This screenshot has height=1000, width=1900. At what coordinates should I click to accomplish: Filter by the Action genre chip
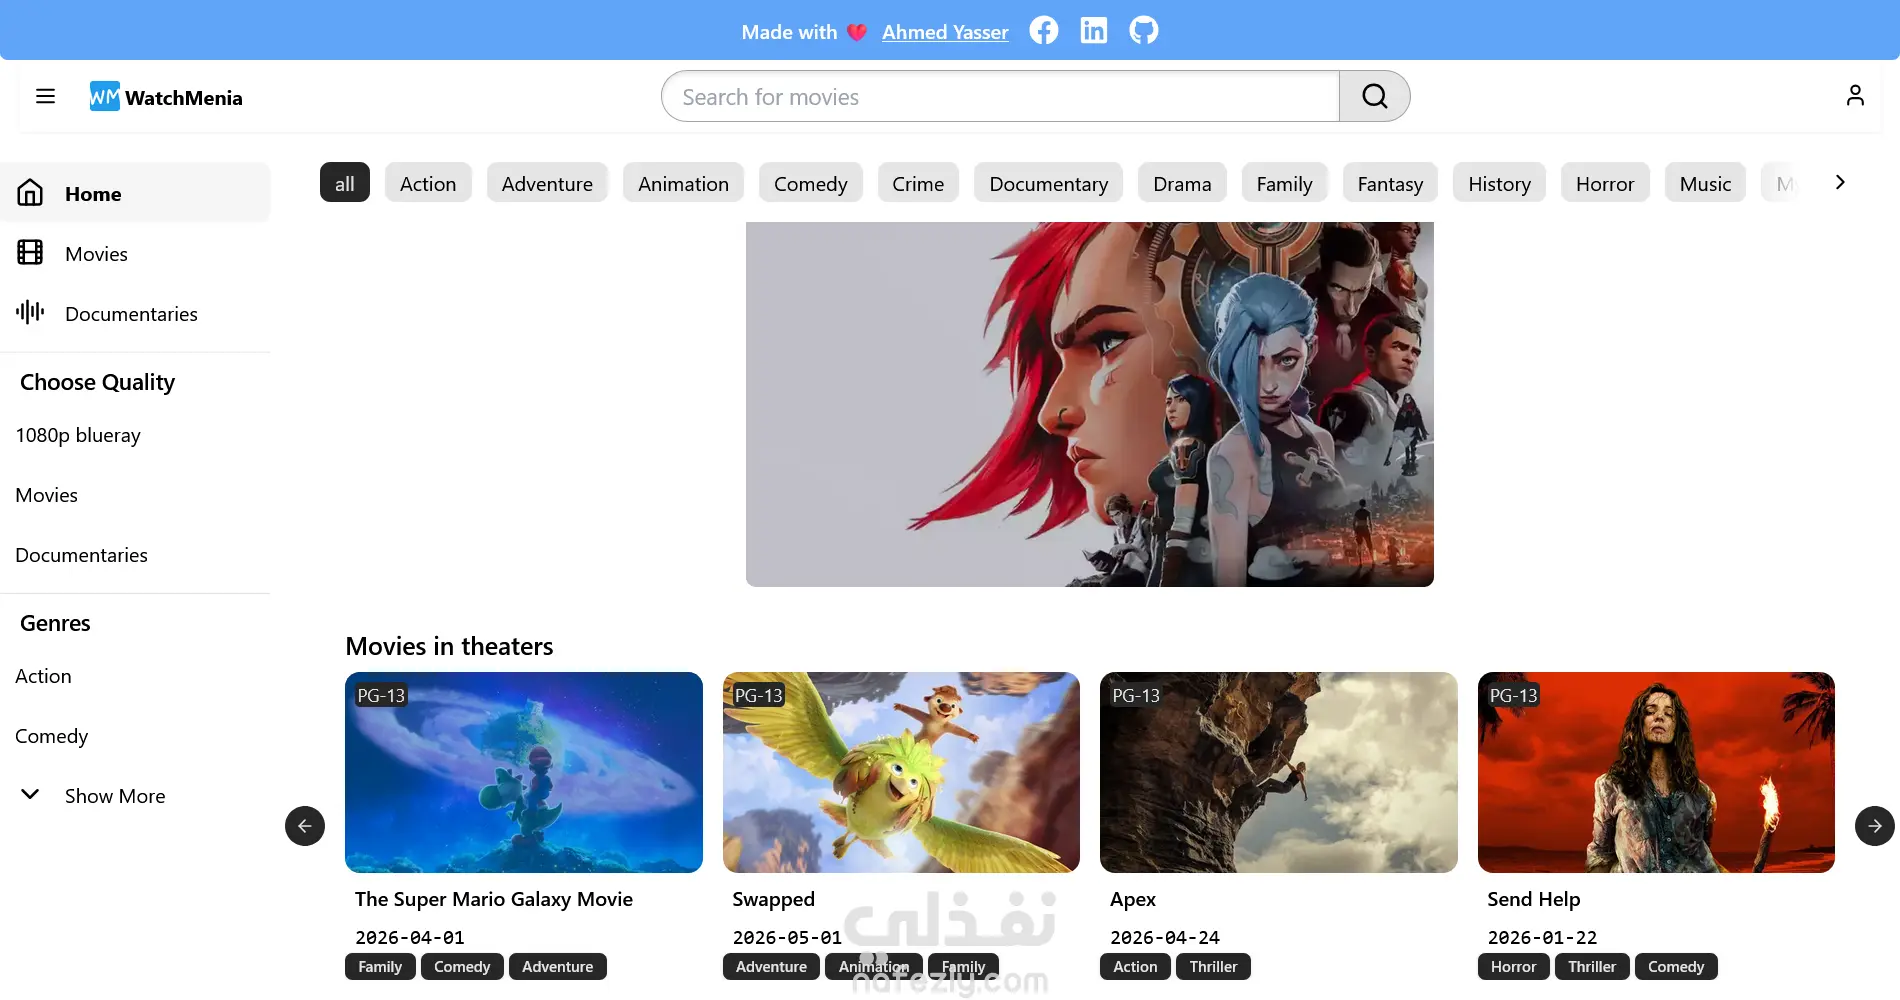tap(428, 183)
